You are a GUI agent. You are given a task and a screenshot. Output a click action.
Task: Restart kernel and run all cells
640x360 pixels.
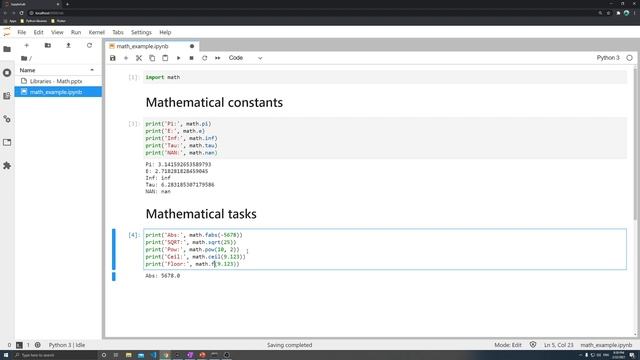click(x=218, y=58)
